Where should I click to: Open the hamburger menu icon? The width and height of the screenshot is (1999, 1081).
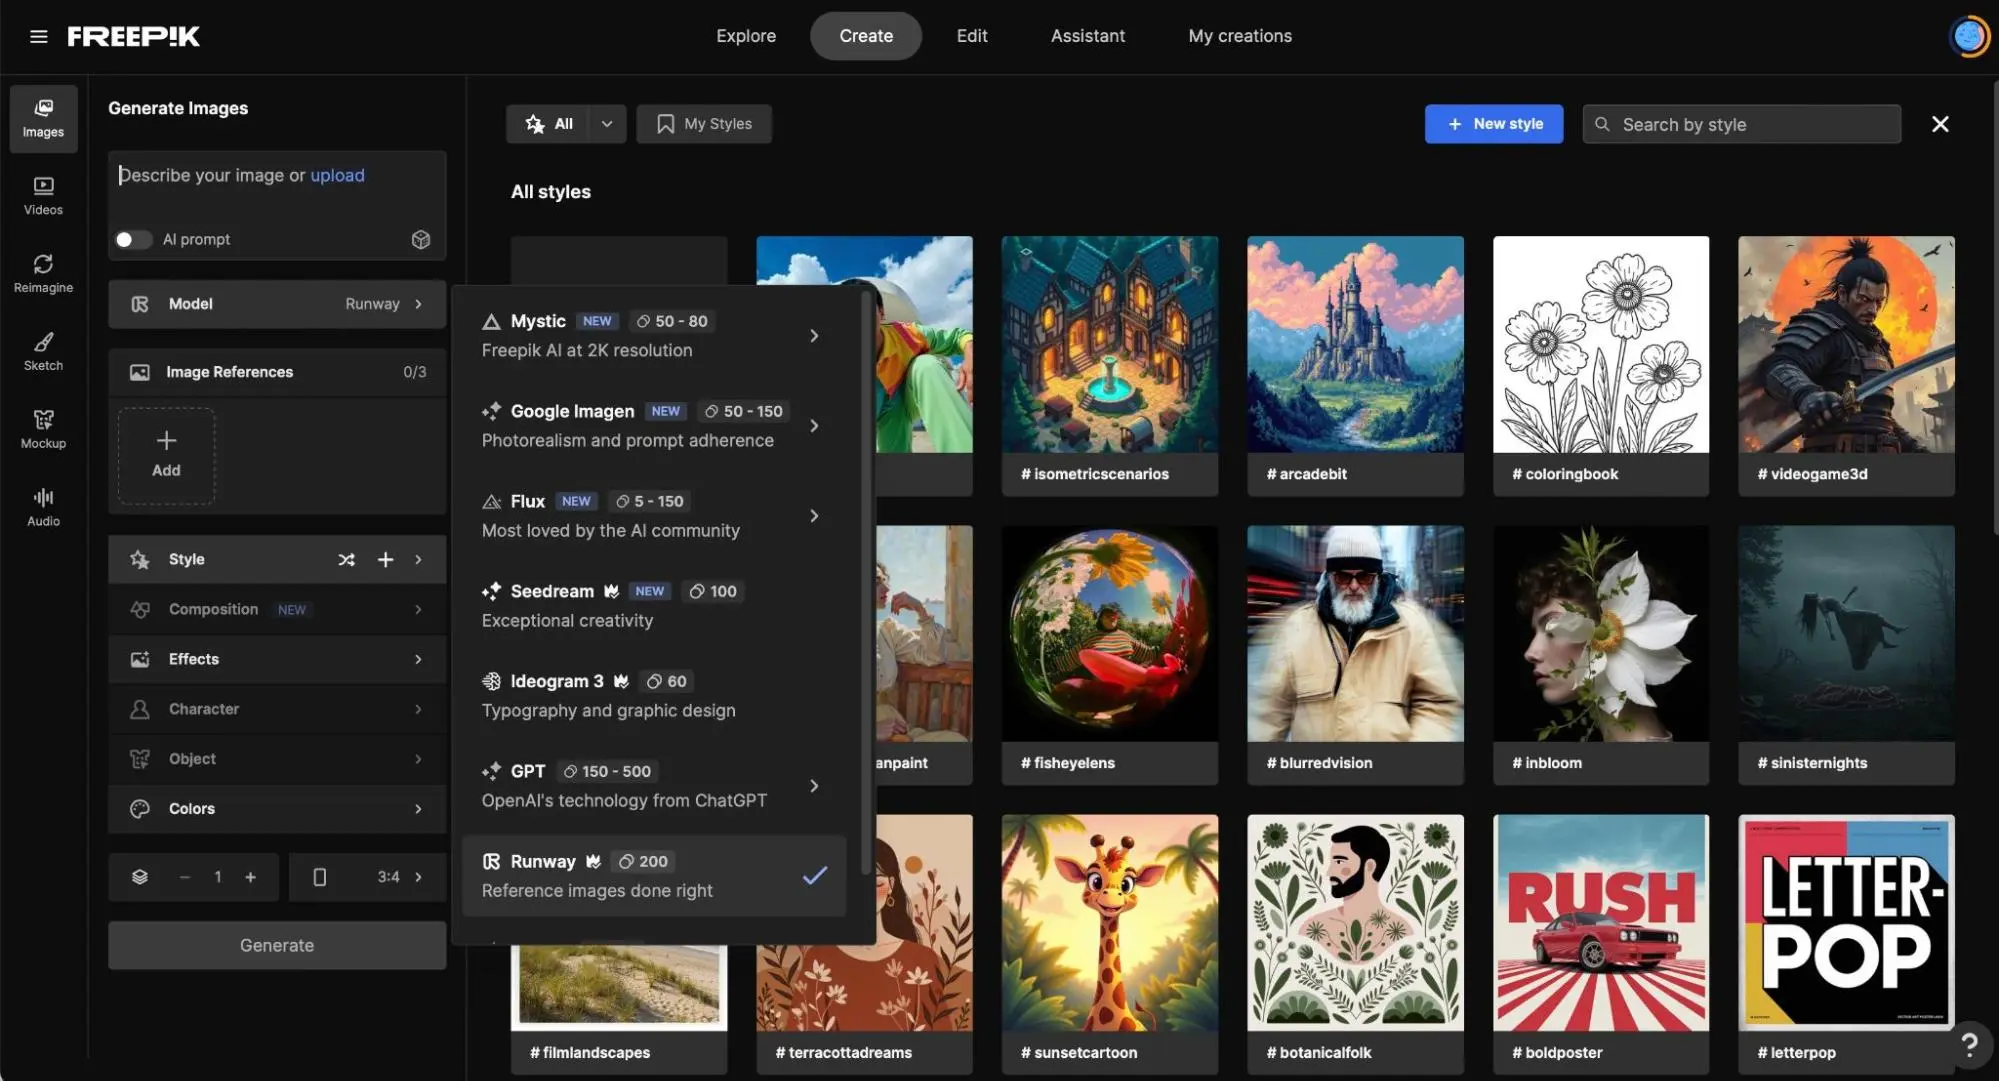coord(39,36)
